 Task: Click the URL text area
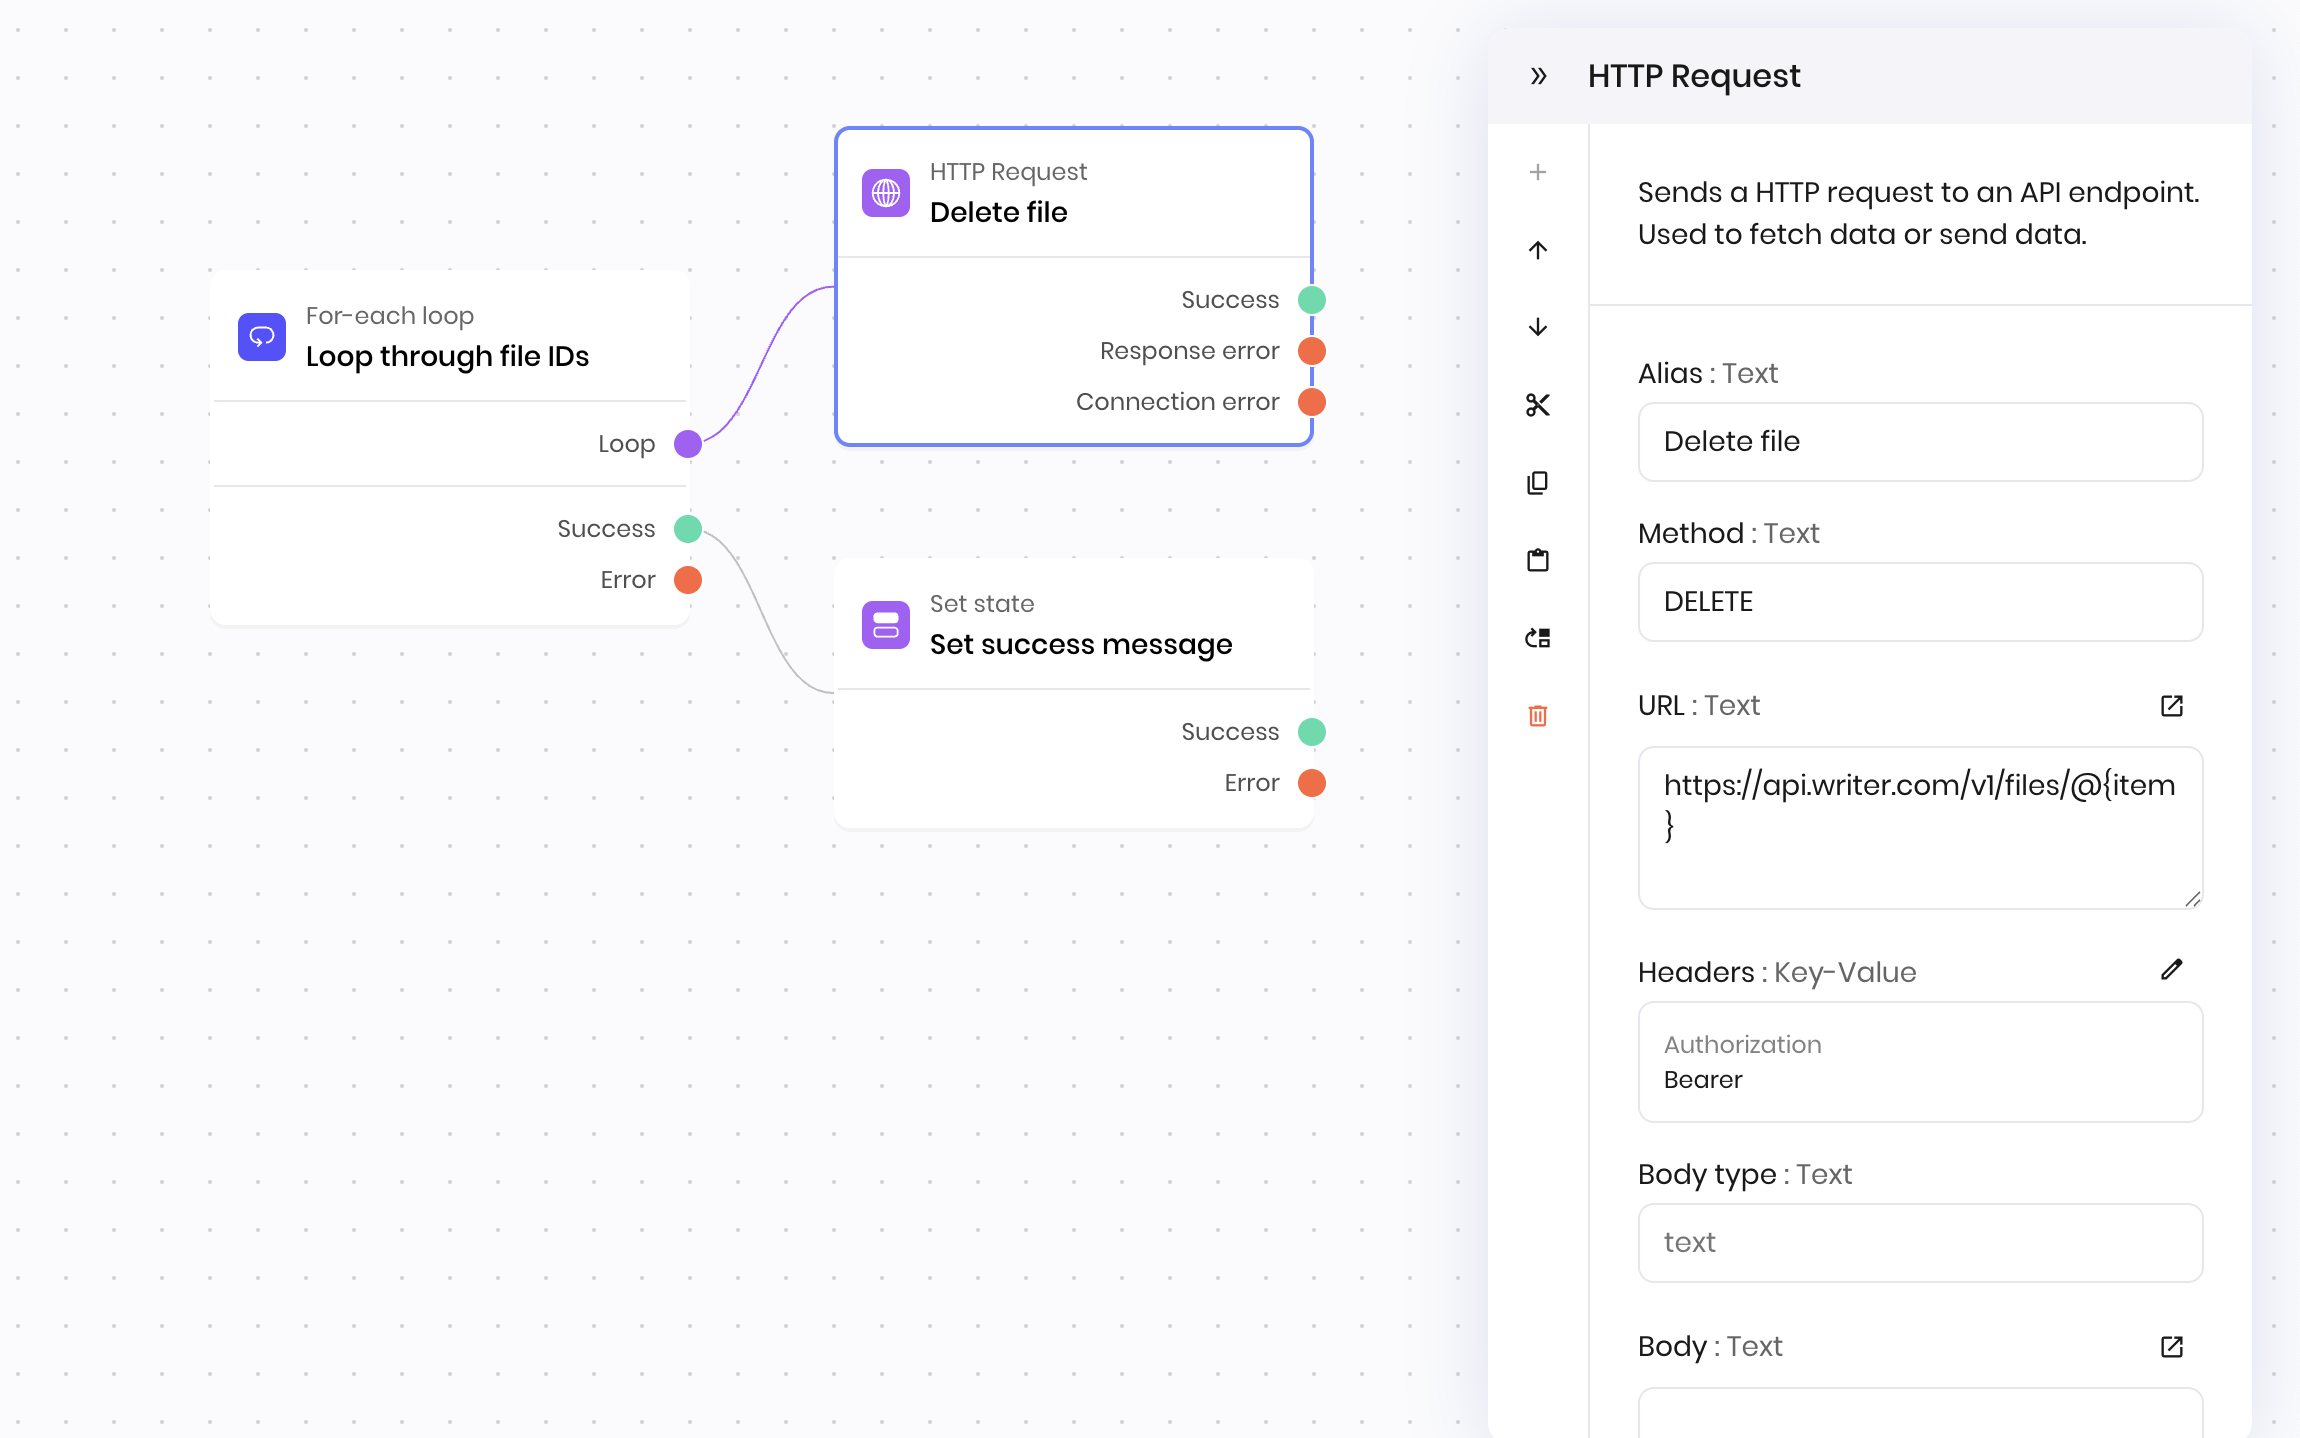[1919, 827]
